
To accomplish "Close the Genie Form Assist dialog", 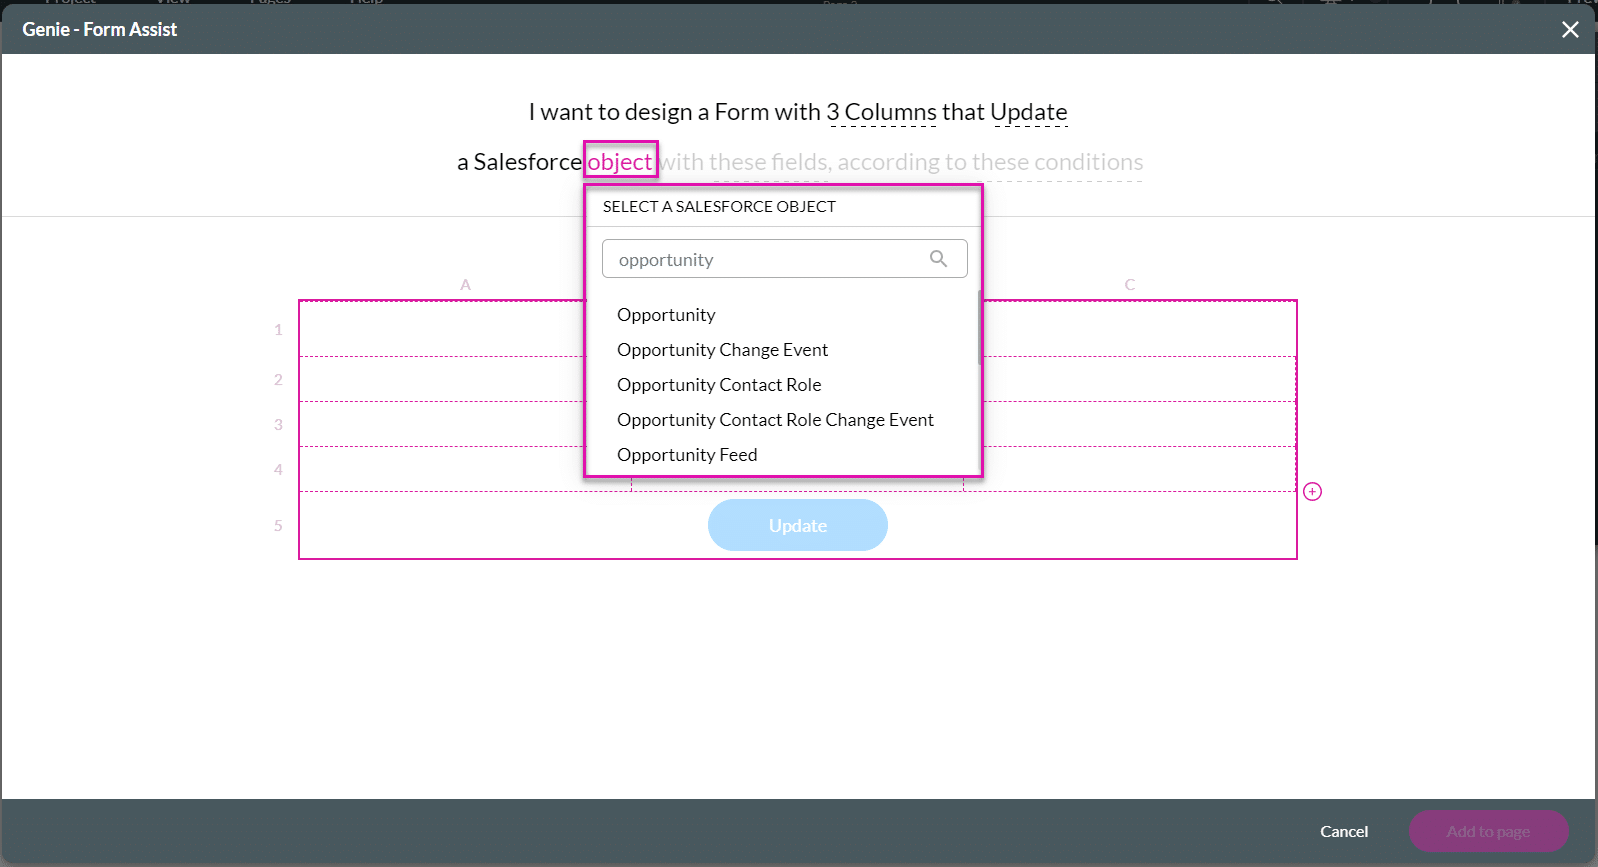I will 1570,30.
